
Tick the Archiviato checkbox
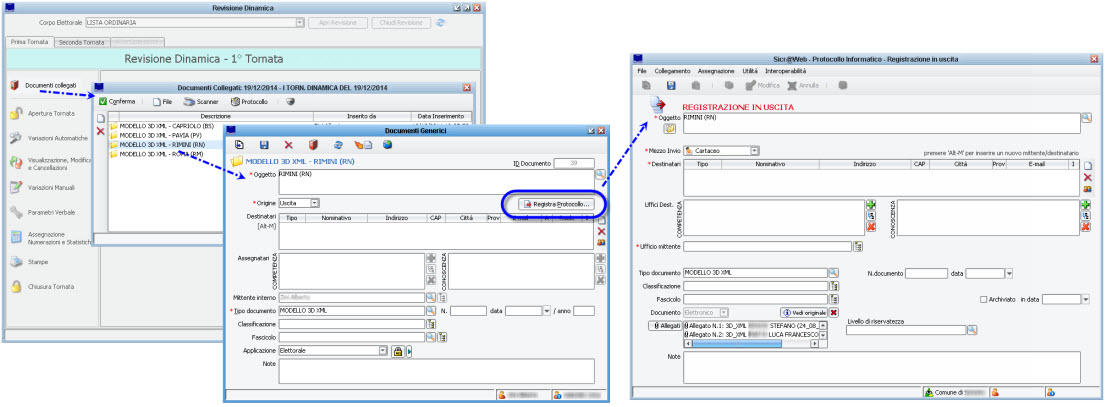tap(984, 300)
